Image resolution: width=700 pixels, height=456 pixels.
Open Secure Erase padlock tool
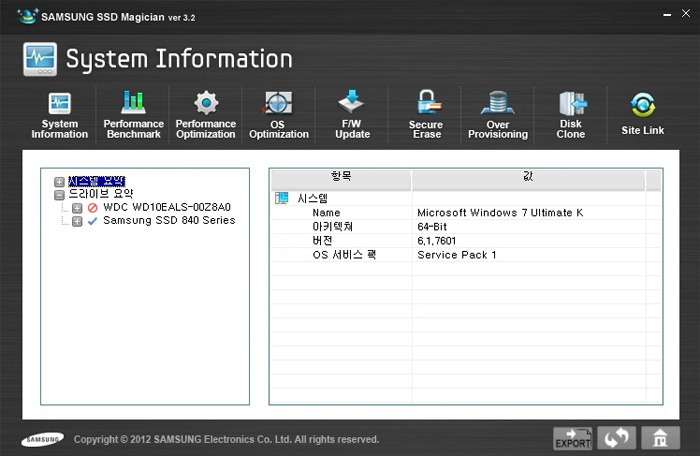point(426,115)
